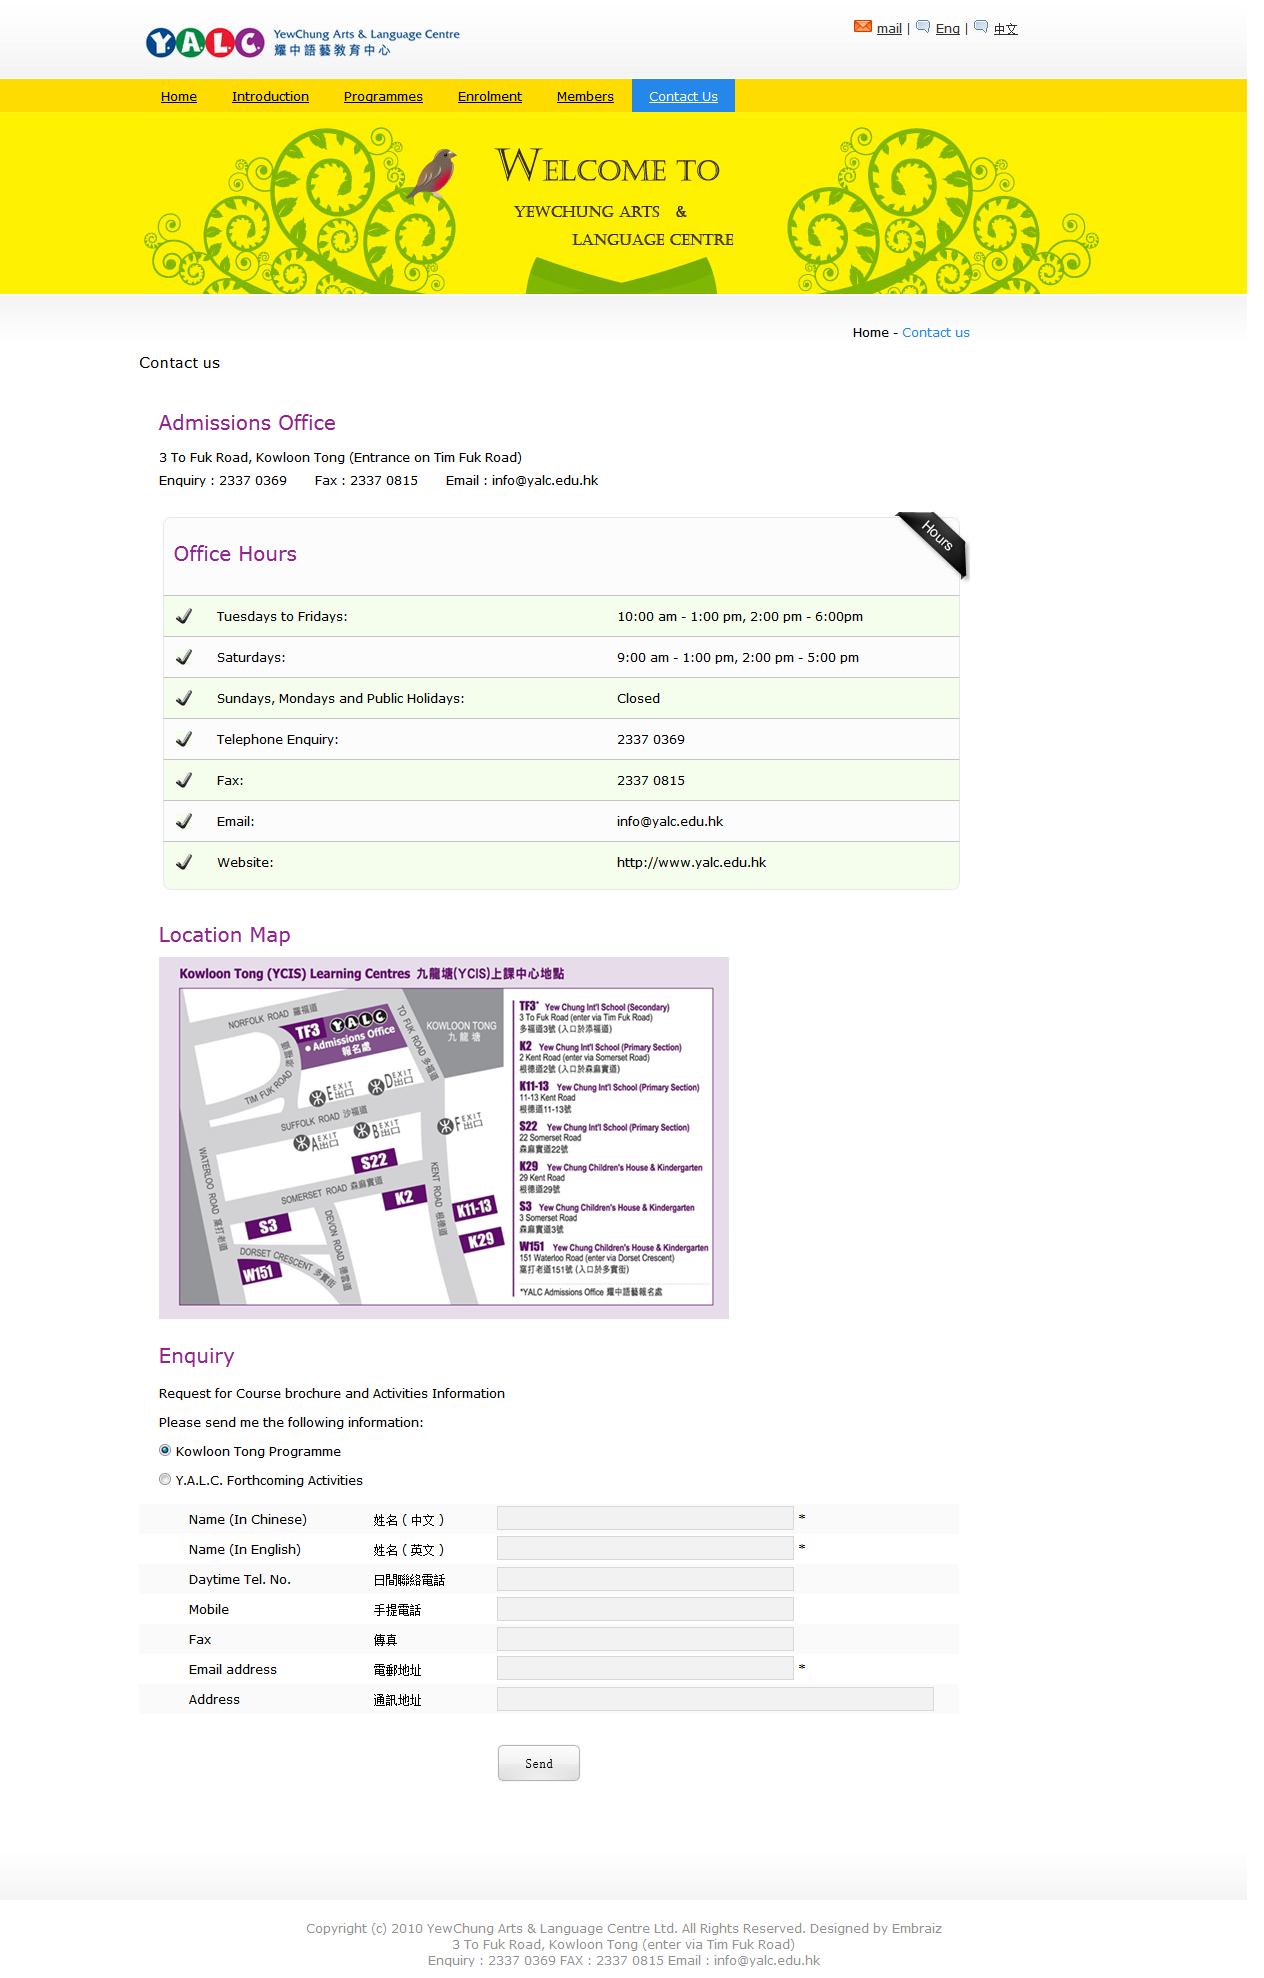Click the checkmark beside Tuesdays to Fridays
The width and height of the screenshot is (1264, 1978).
coord(184,617)
